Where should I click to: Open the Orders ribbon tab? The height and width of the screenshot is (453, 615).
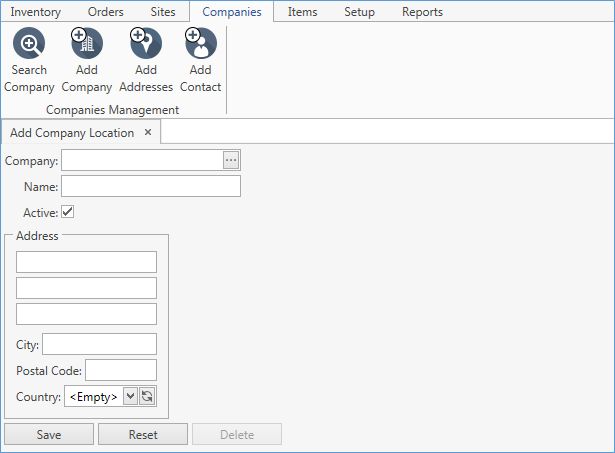pos(105,12)
